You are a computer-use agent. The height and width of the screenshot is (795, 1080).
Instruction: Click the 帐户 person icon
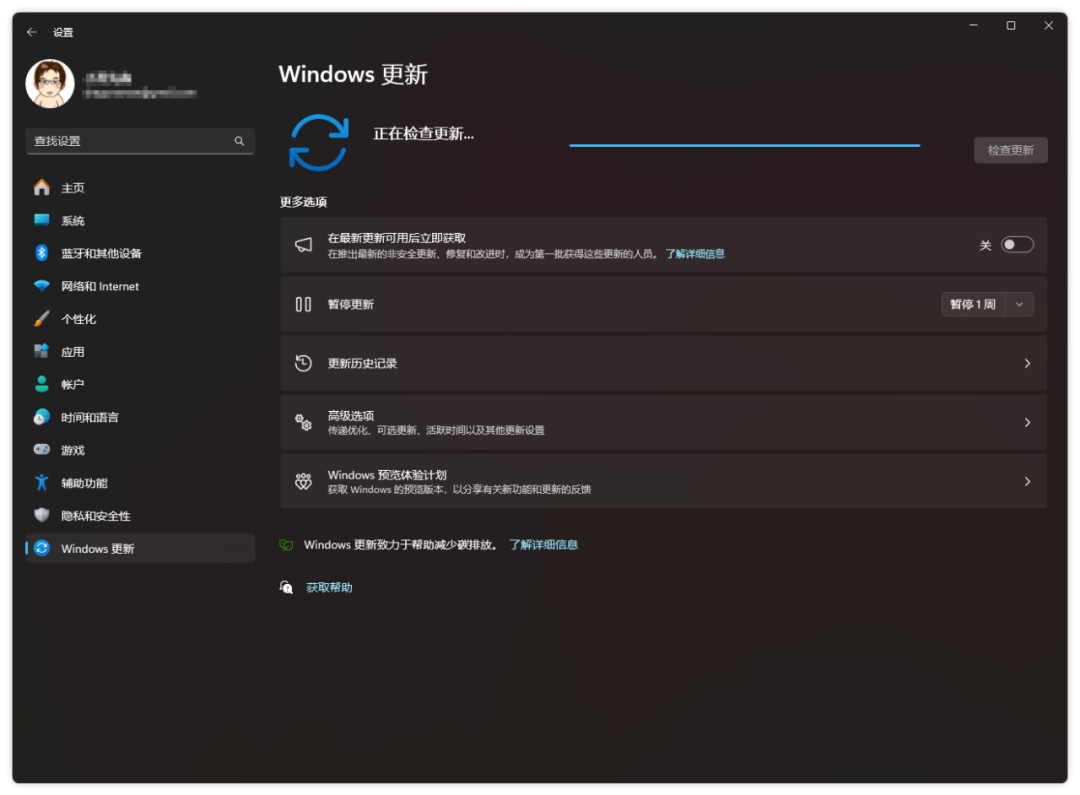click(x=42, y=384)
